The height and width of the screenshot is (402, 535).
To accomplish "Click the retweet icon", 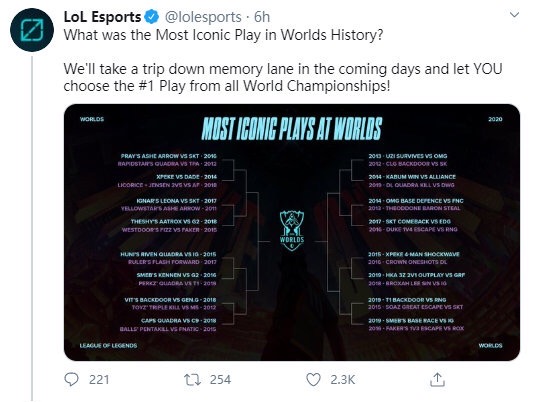I will [x=192, y=379].
